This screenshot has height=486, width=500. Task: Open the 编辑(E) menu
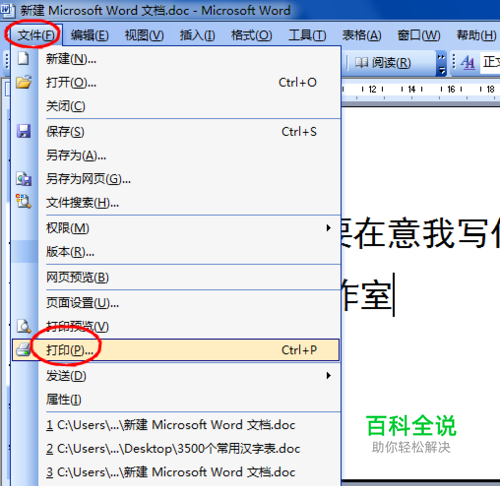click(x=89, y=35)
